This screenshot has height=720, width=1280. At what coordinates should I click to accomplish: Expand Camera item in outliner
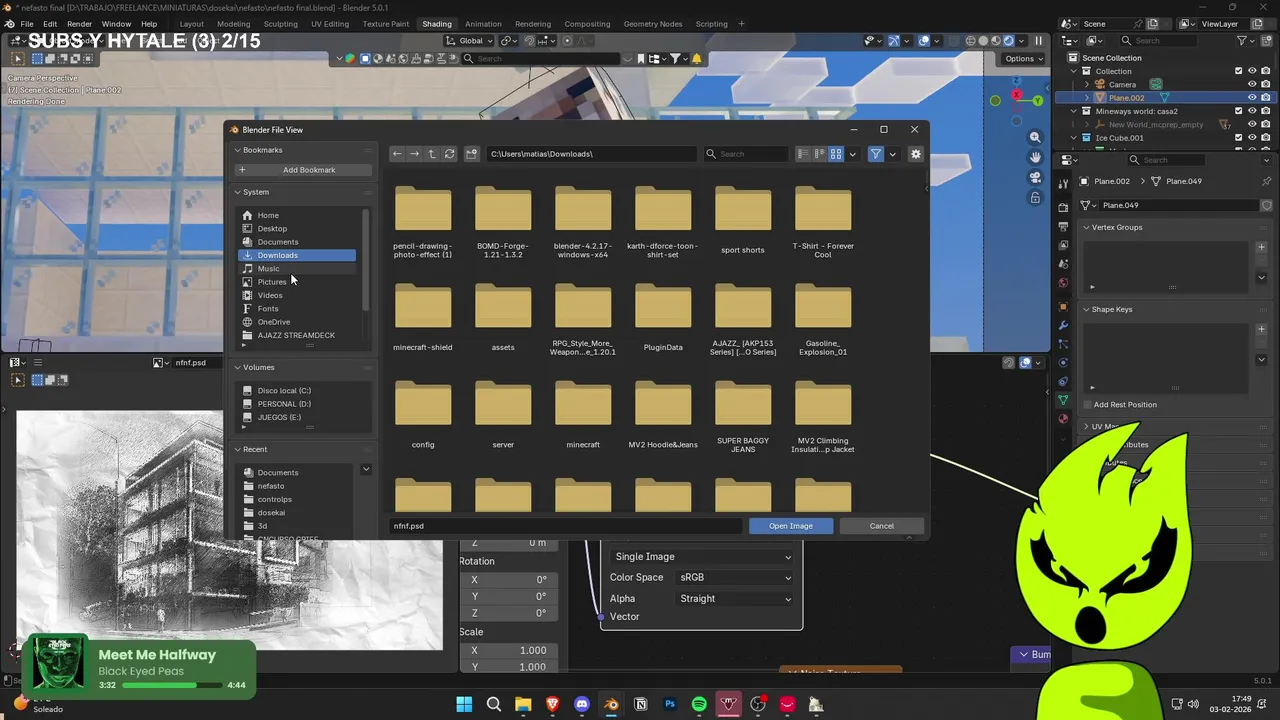[x=1087, y=85]
